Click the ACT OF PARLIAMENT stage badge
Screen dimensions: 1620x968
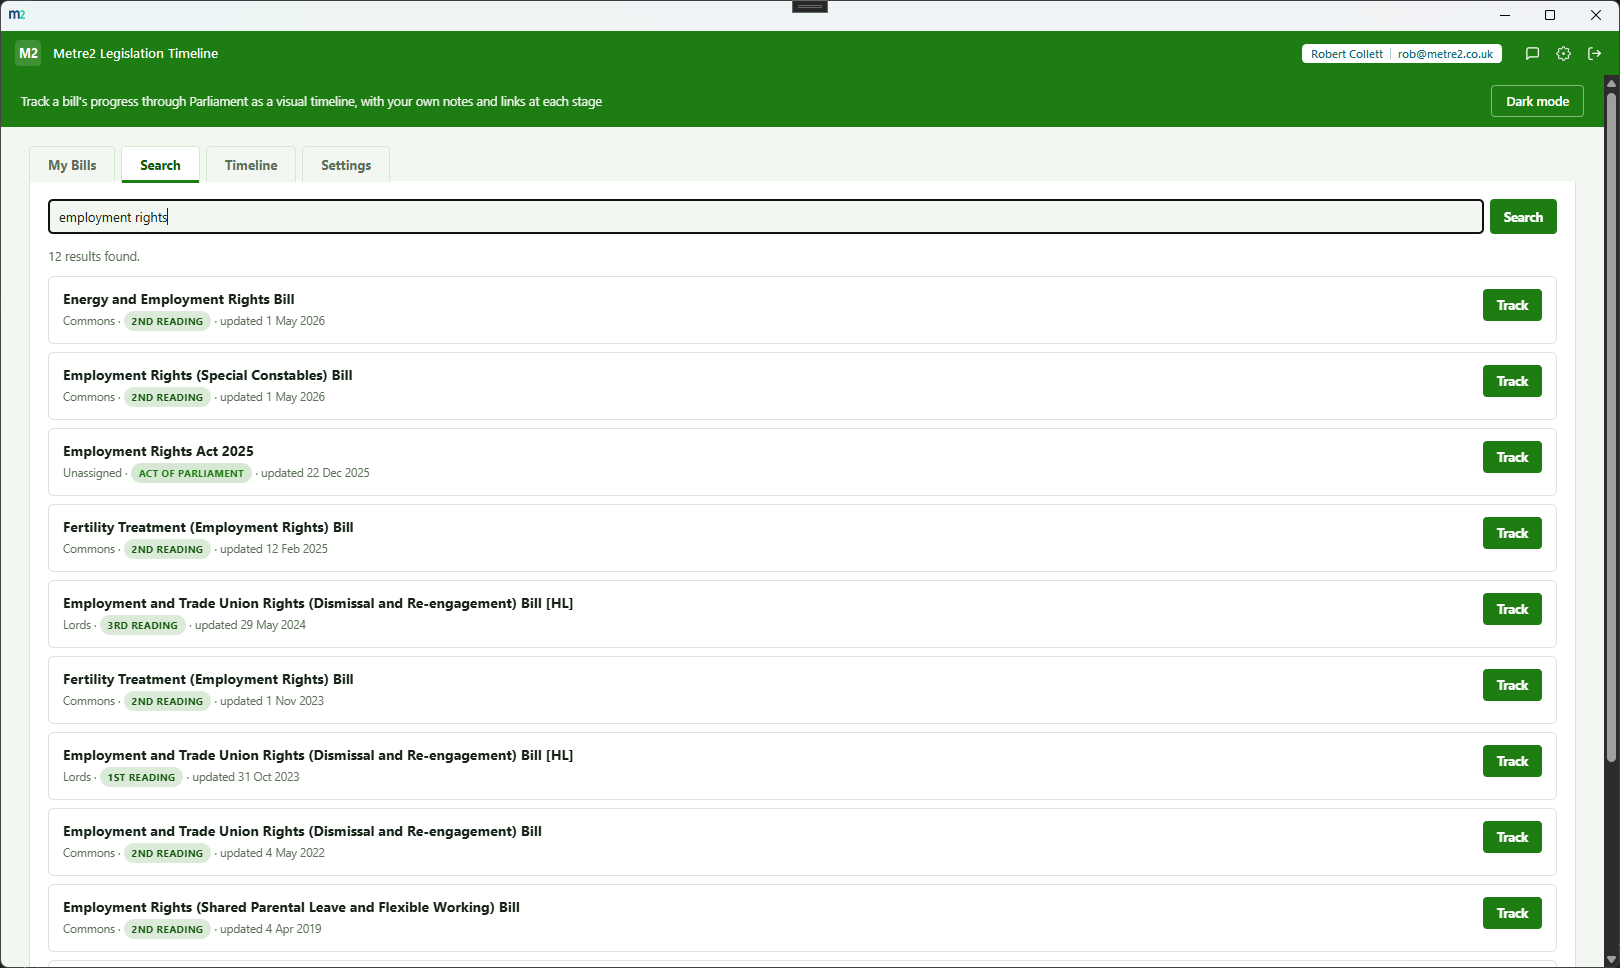191,473
